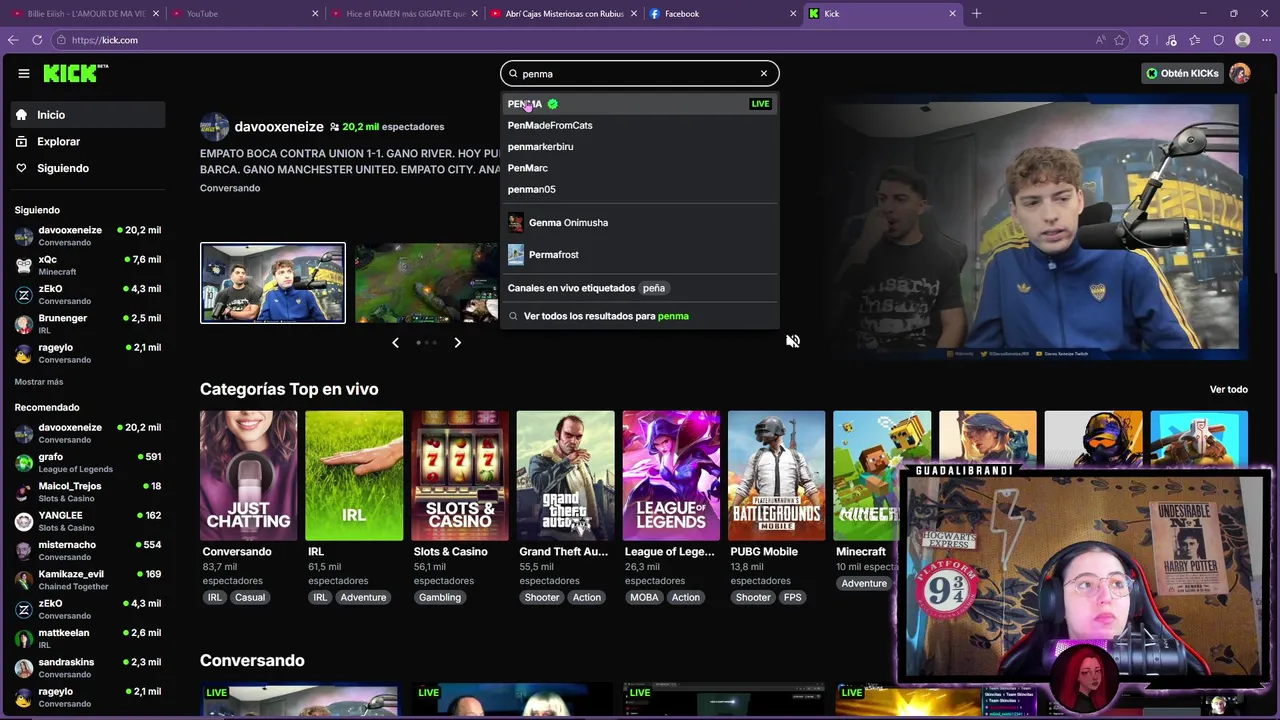Screen dimensions: 1280x720
Task: Open the League of Legends category card
Action: tap(671, 476)
